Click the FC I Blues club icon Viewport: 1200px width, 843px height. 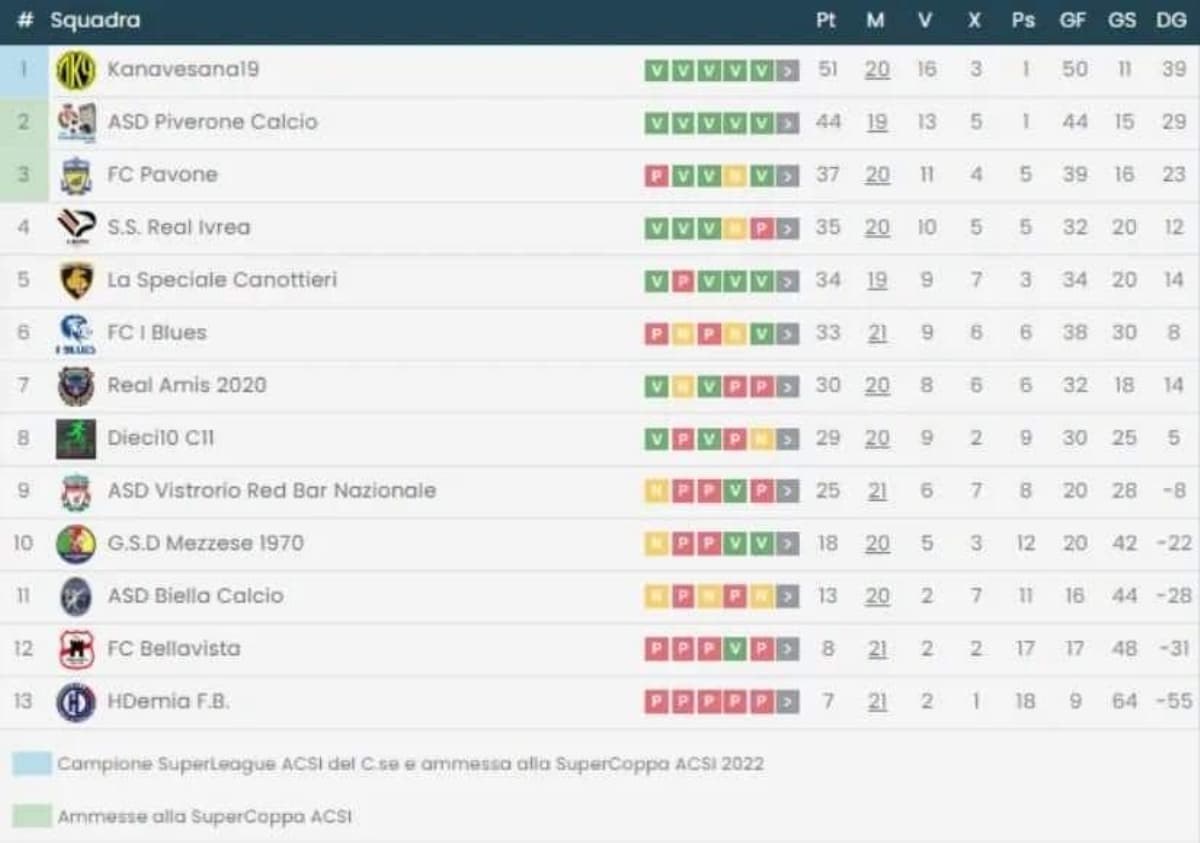[x=76, y=332]
